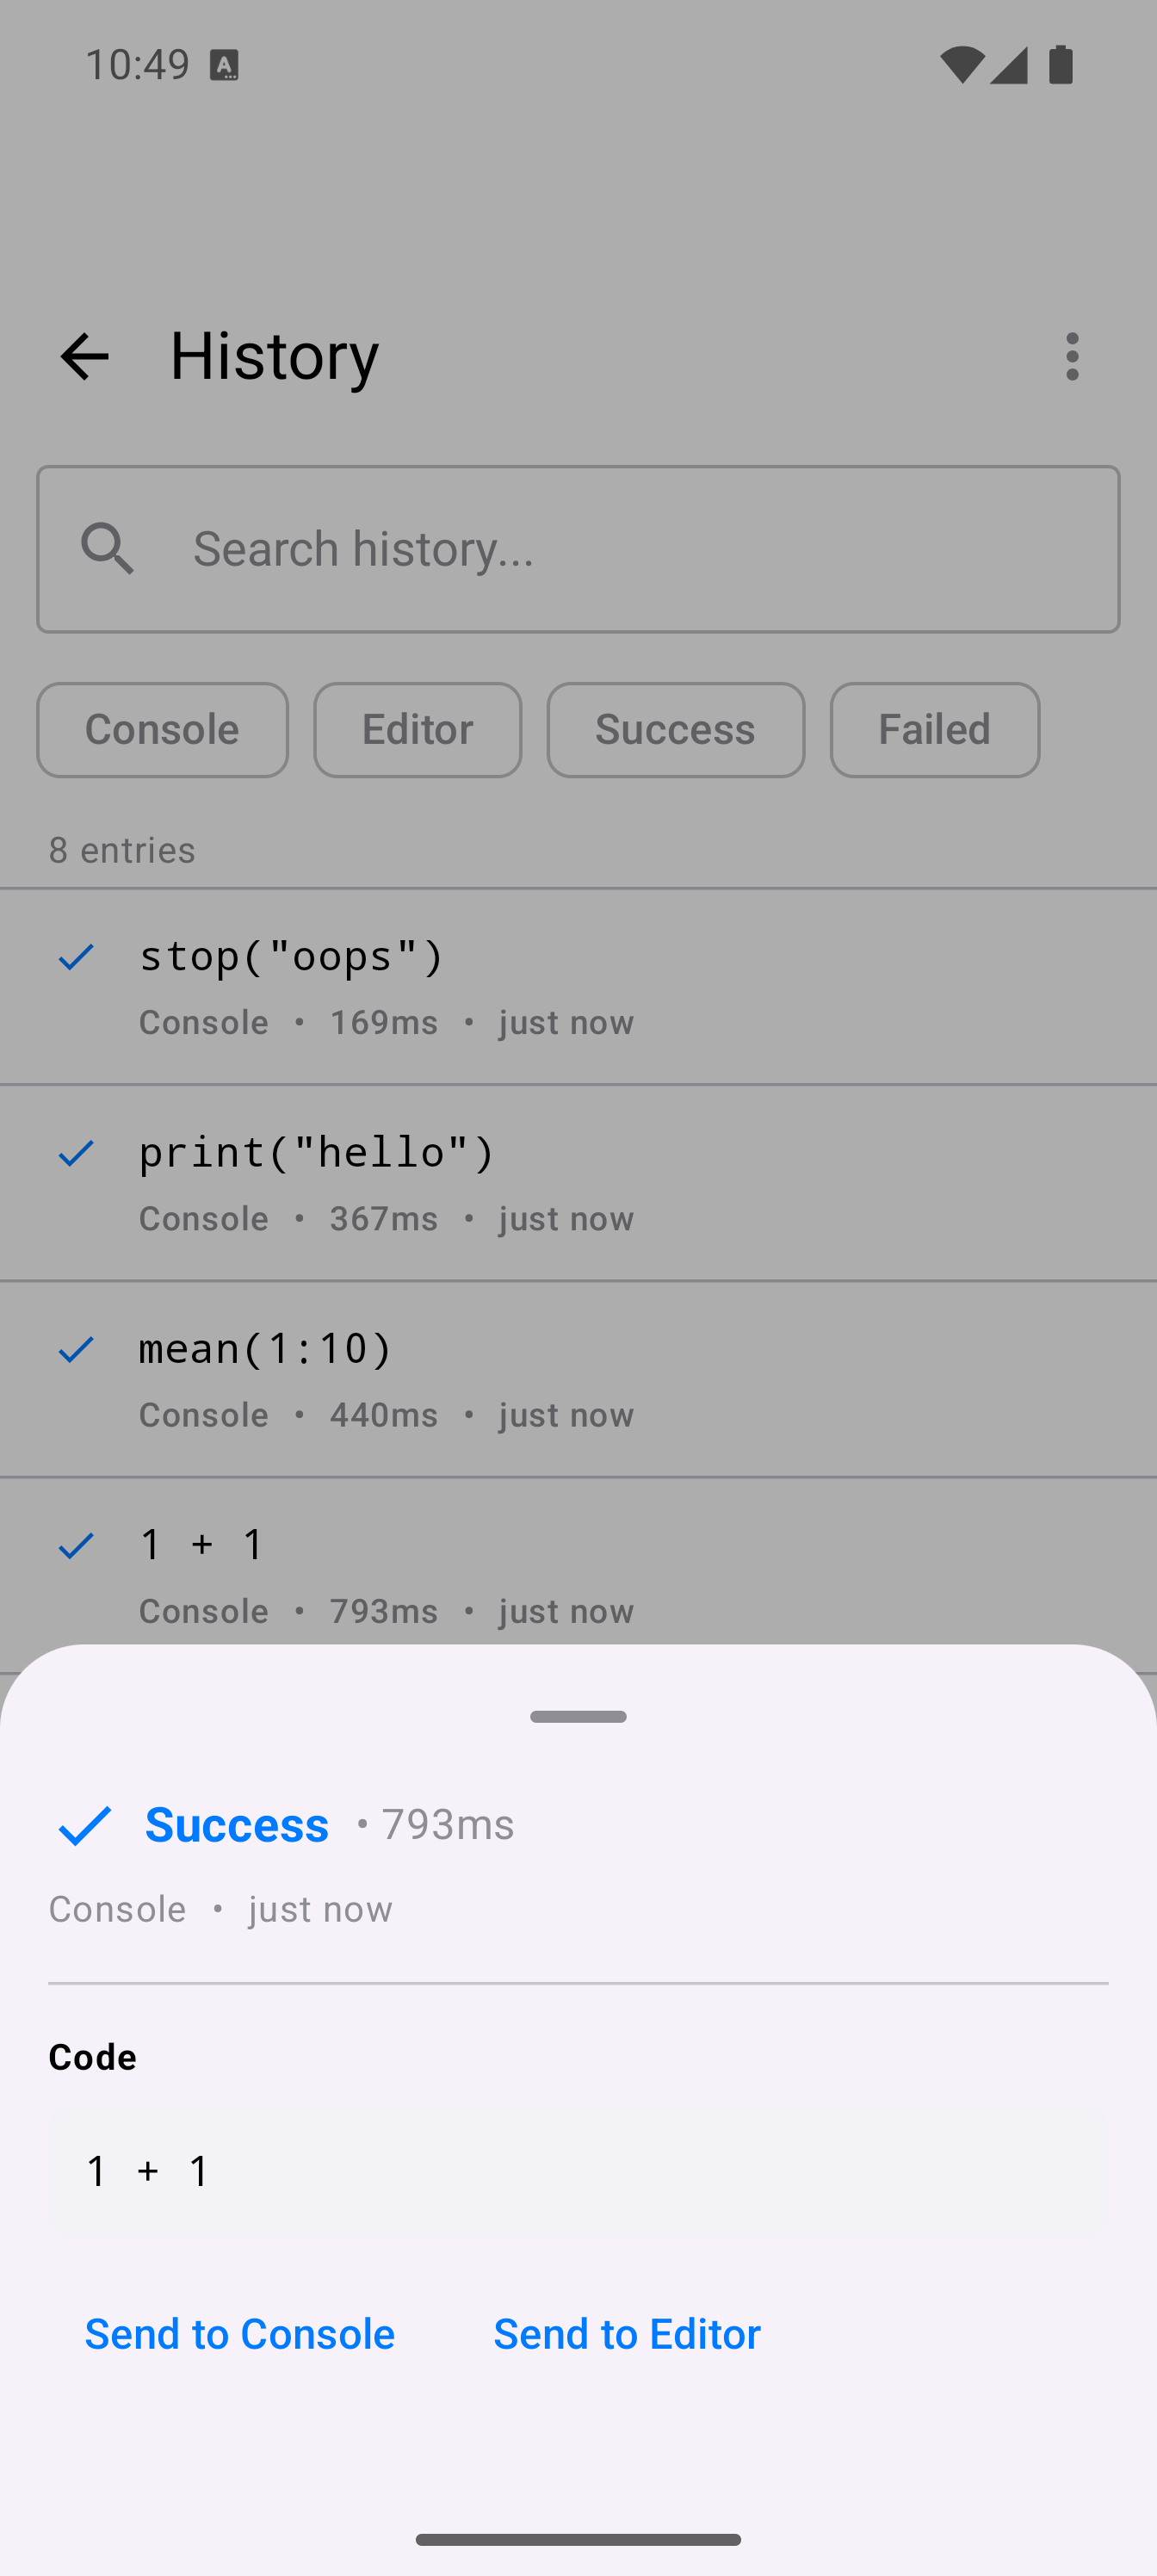Tap the battery icon in status bar
This screenshot has width=1157, height=2576.
coord(1060,65)
